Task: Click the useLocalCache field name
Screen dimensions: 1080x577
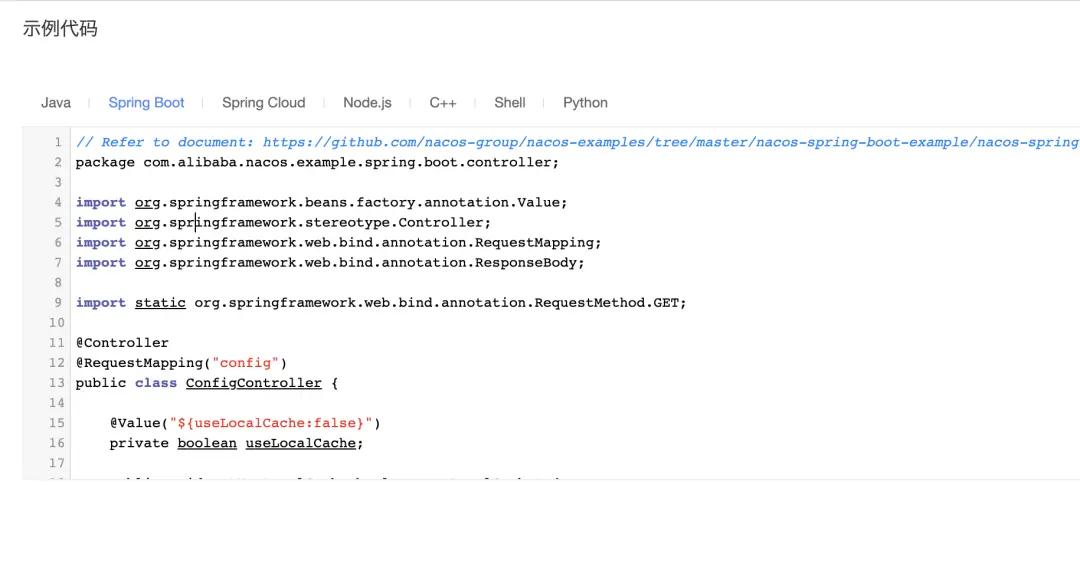Action: pos(301,443)
